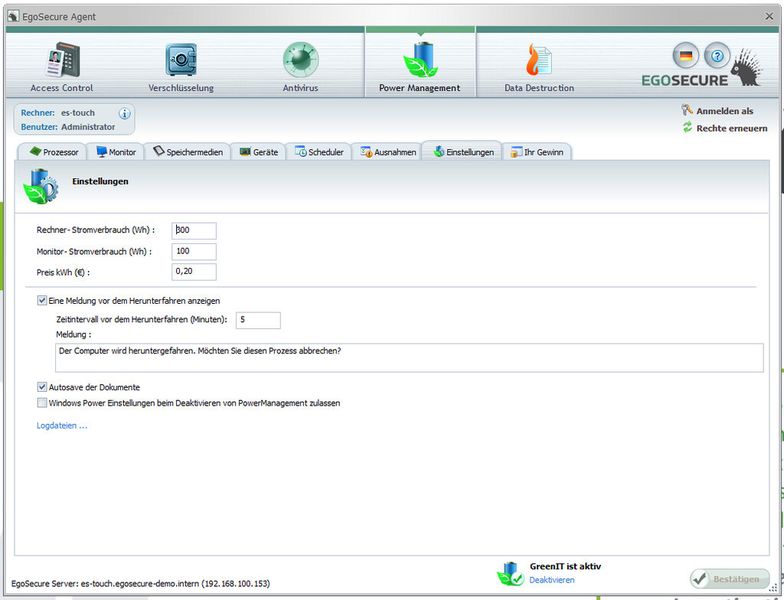Image resolution: width=784 pixels, height=600 pixels.
Task: Open the Antivirus module
Action: click(300, 66)
